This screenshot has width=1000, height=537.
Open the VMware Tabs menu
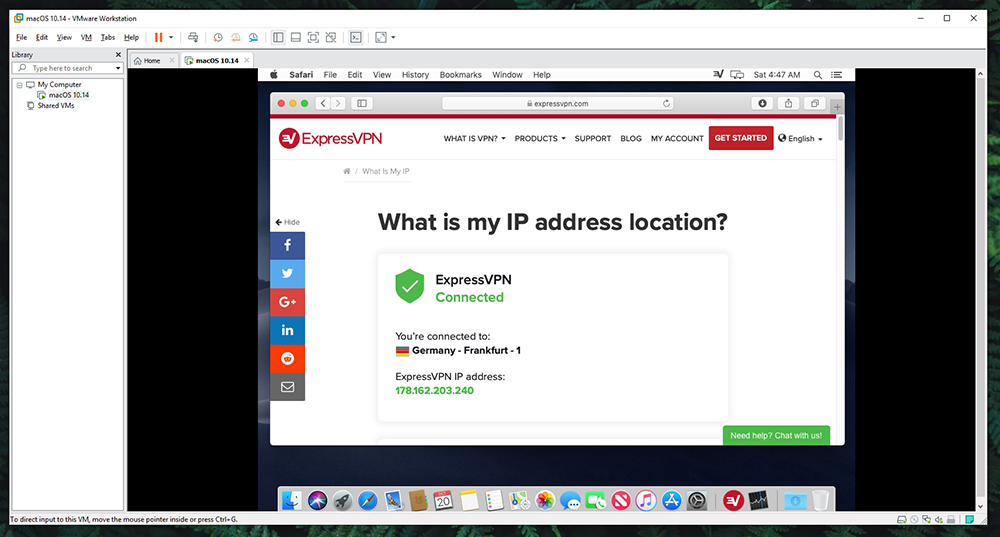coord(108,38)
